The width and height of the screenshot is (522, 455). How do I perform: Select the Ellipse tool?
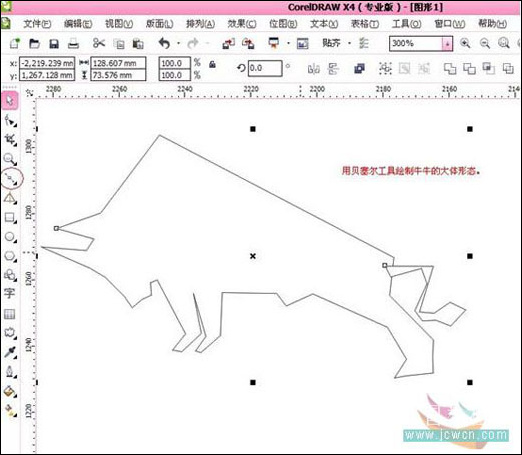coord(10,237)
